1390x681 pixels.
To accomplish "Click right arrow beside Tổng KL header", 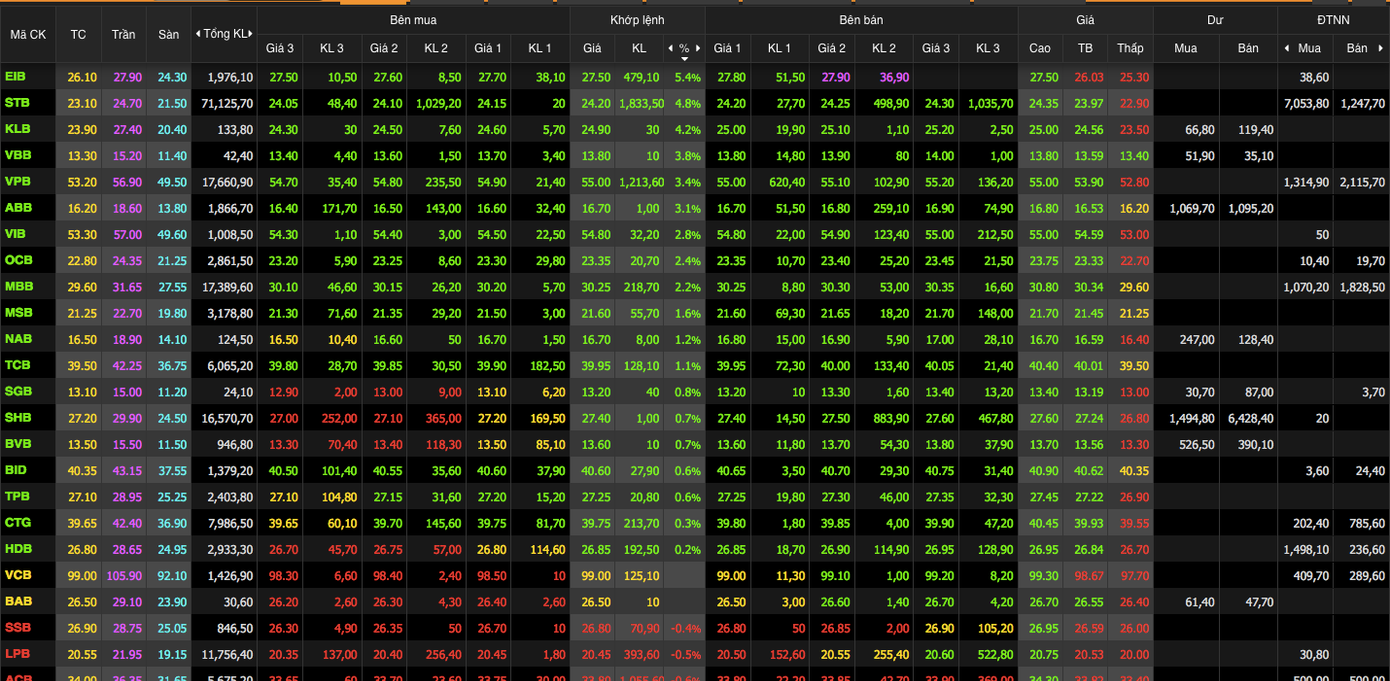I will (x=252, y=34).
